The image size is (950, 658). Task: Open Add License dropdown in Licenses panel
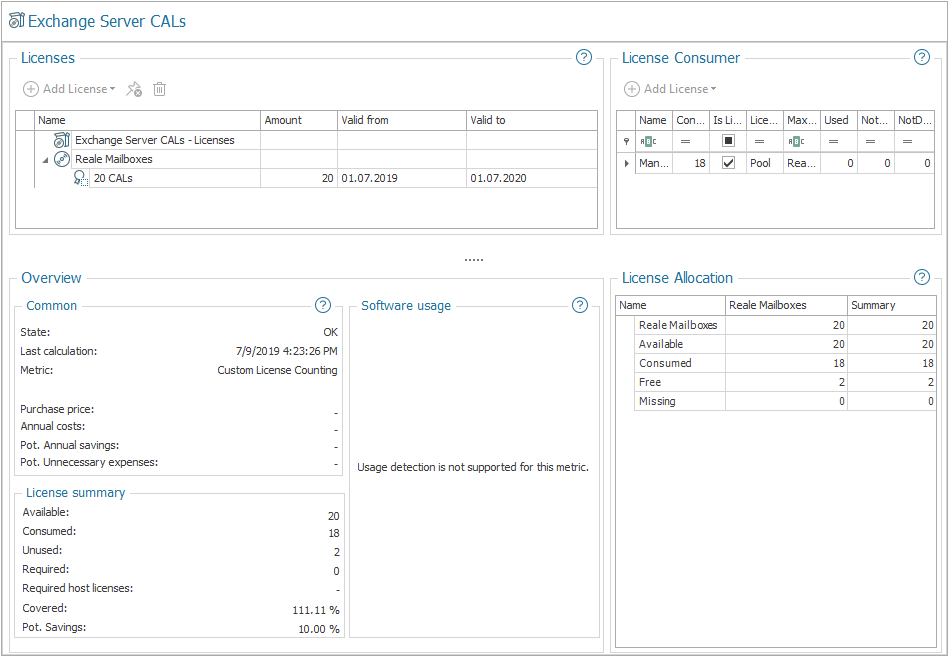click(x=69, y=89)
